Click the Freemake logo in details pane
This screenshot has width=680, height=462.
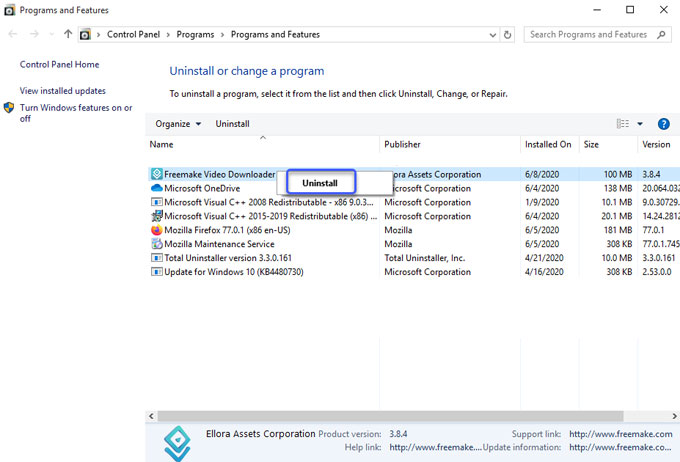[177, 443]
